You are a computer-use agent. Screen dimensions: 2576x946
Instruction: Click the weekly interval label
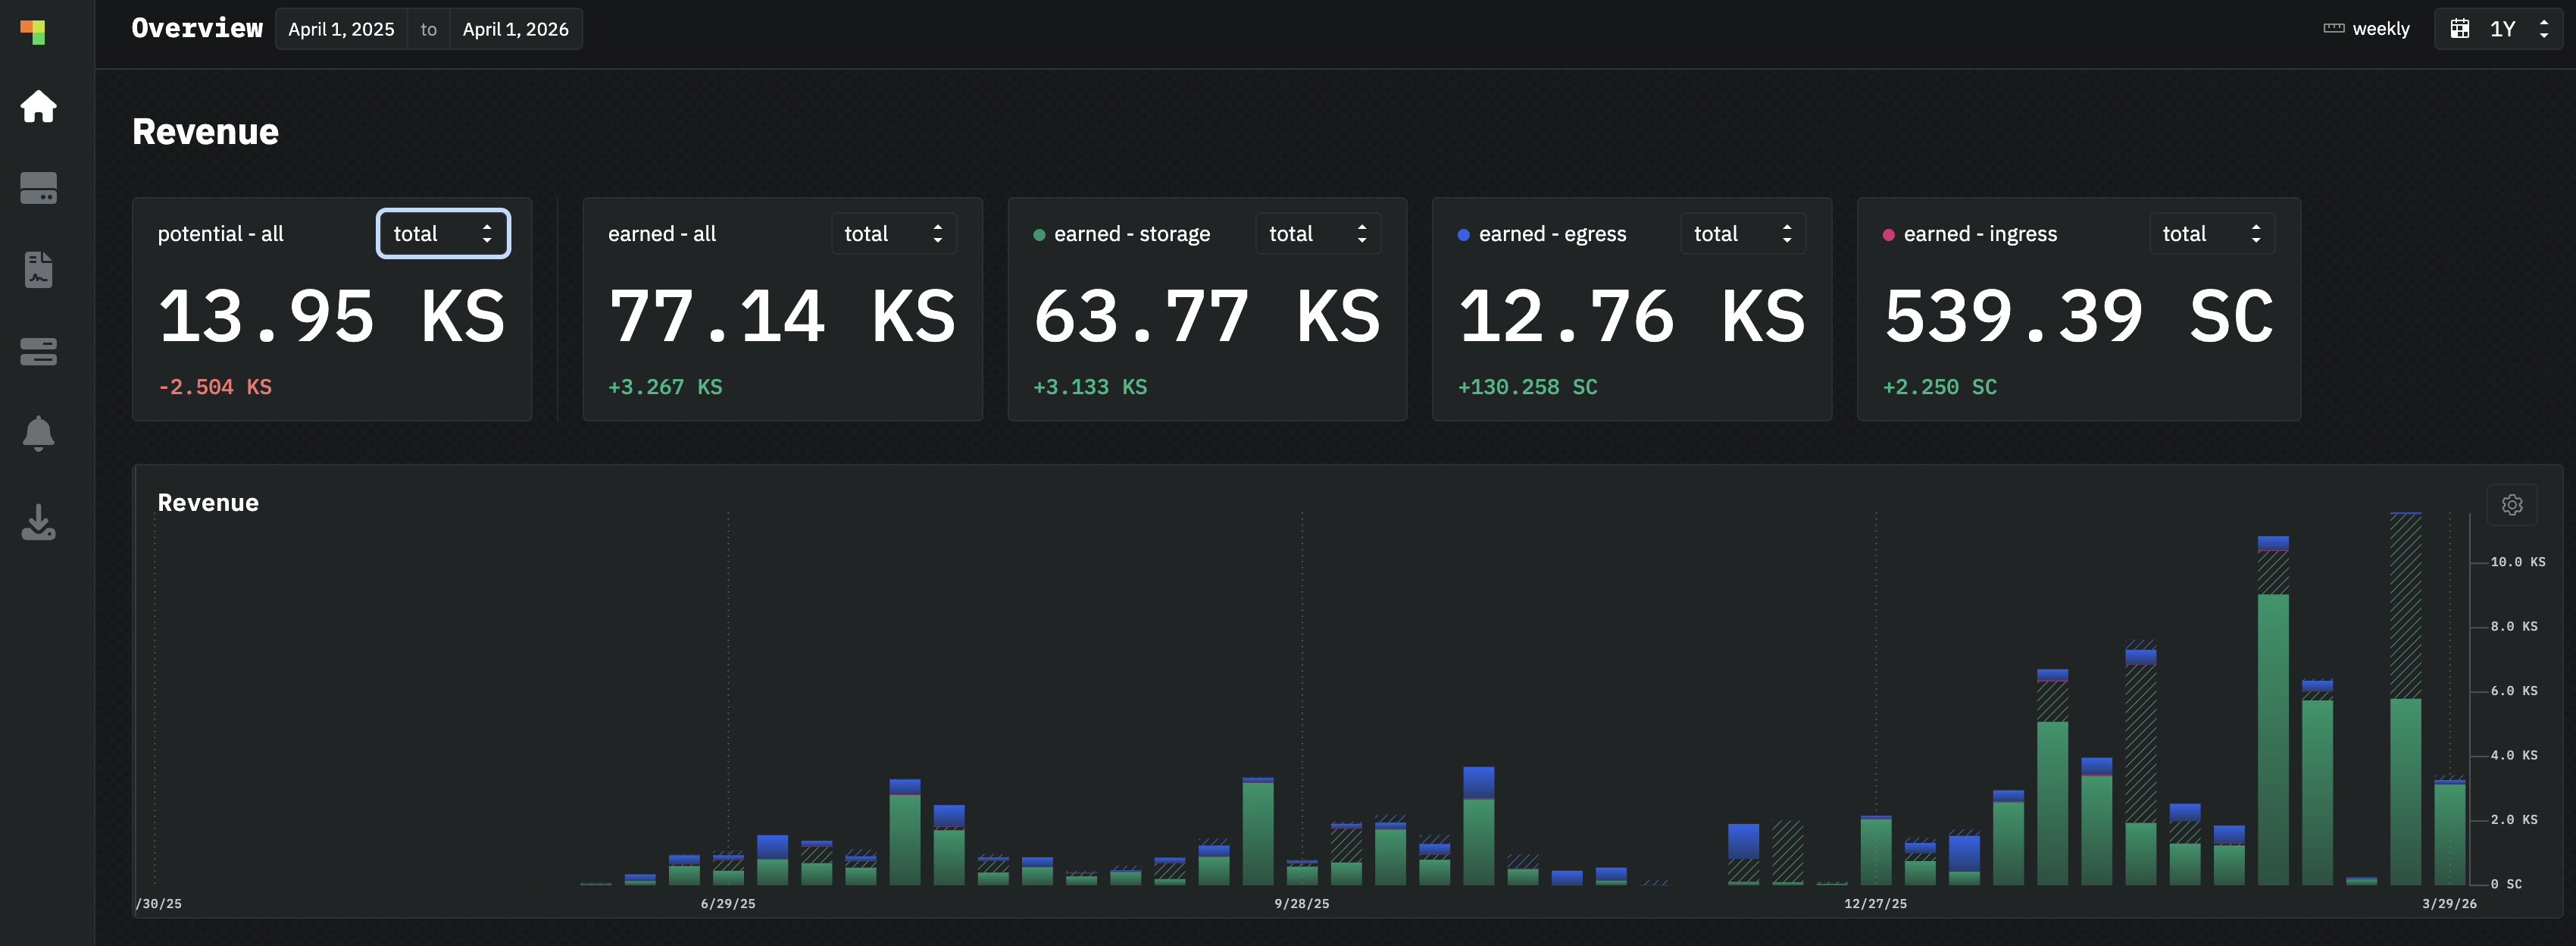coord(2380,29)
